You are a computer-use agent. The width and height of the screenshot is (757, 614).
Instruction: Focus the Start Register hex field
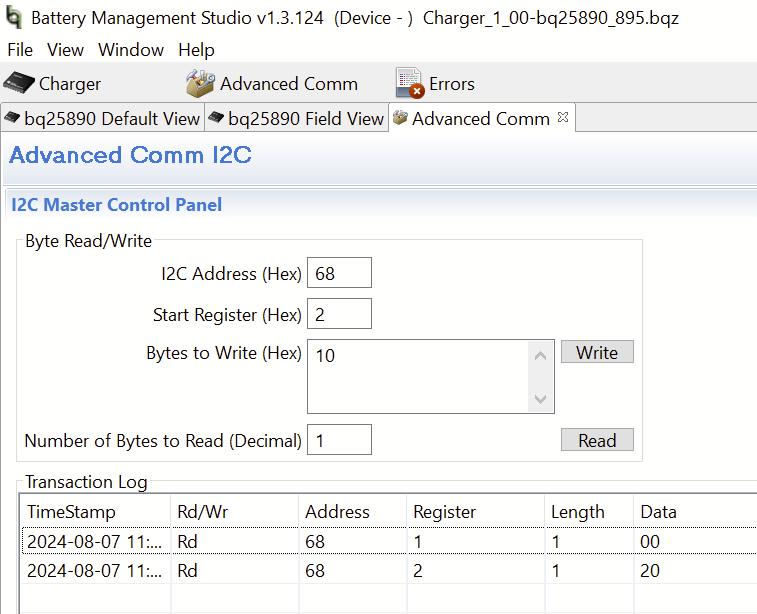339,314
